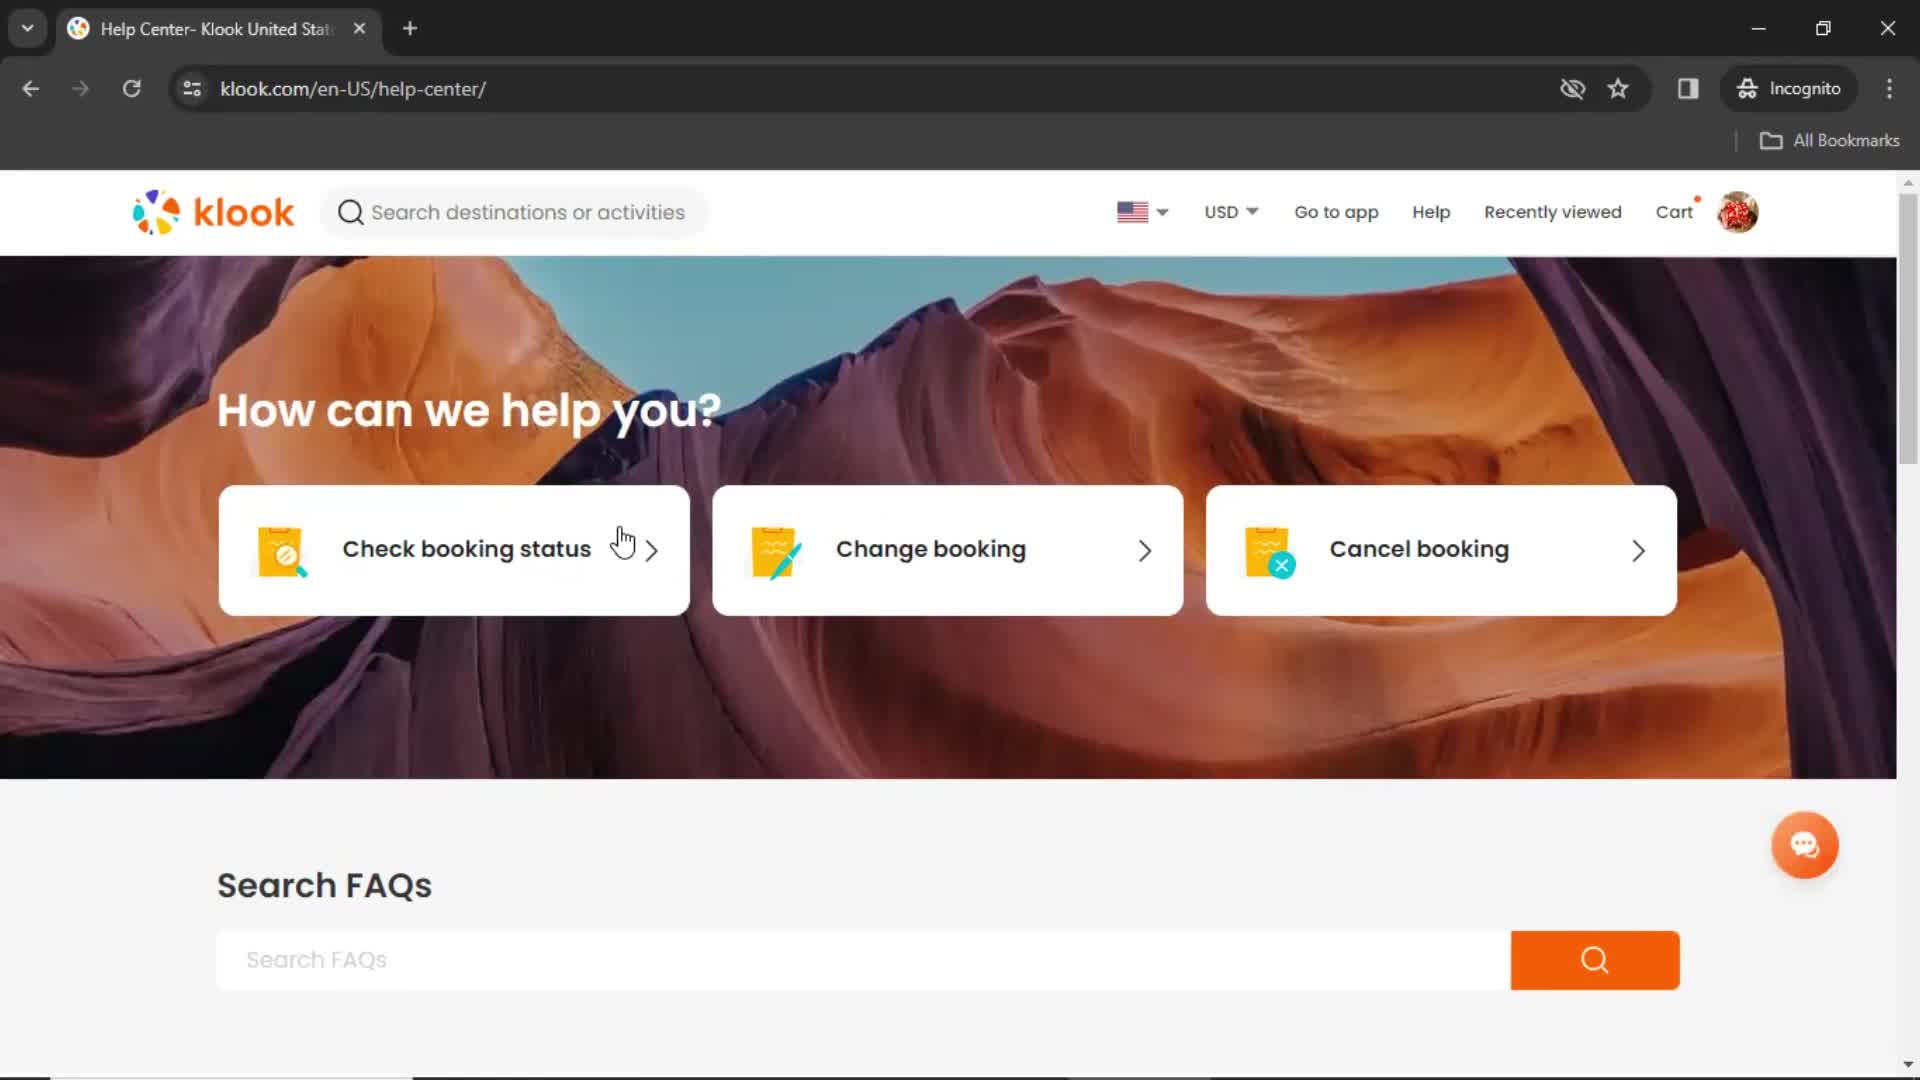Viewport: 1920px width, 1080px height.
Task: Click the Cancel booking arrow chevron
Action: tap(1638, 550)
